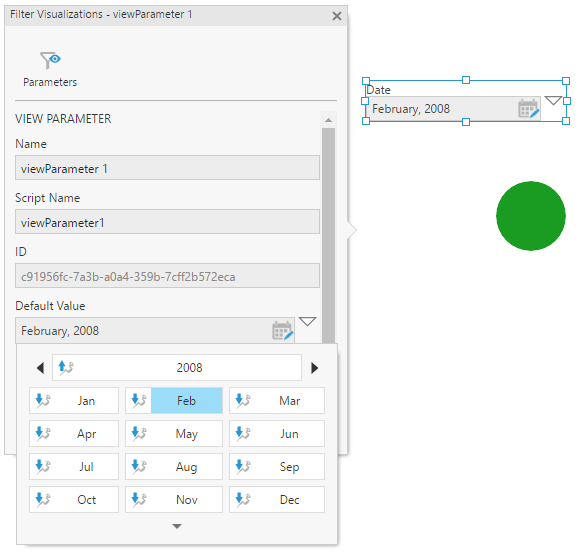
Task: Click the 2008 year header
Action: 189,368
